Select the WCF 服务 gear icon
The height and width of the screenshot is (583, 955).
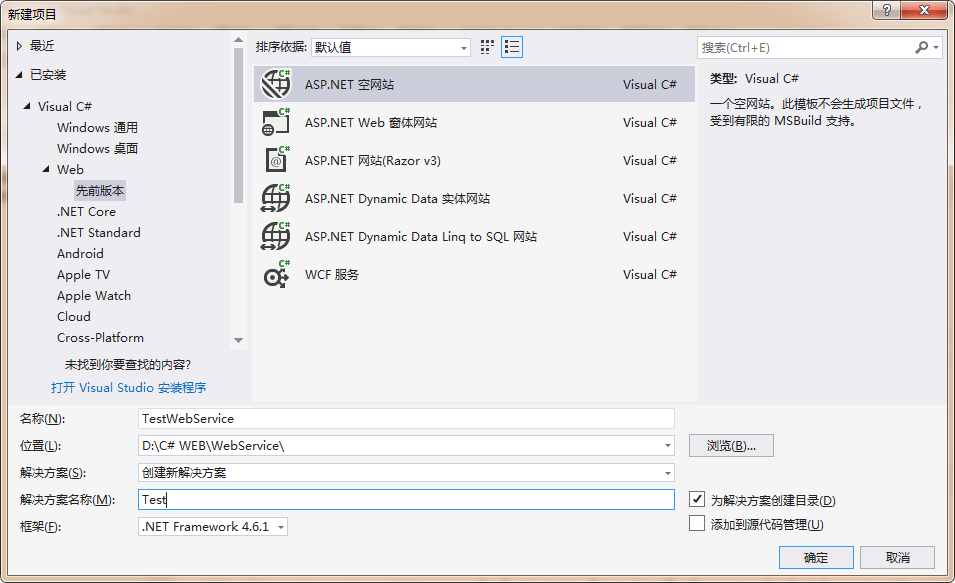click(x=277, y=274)
